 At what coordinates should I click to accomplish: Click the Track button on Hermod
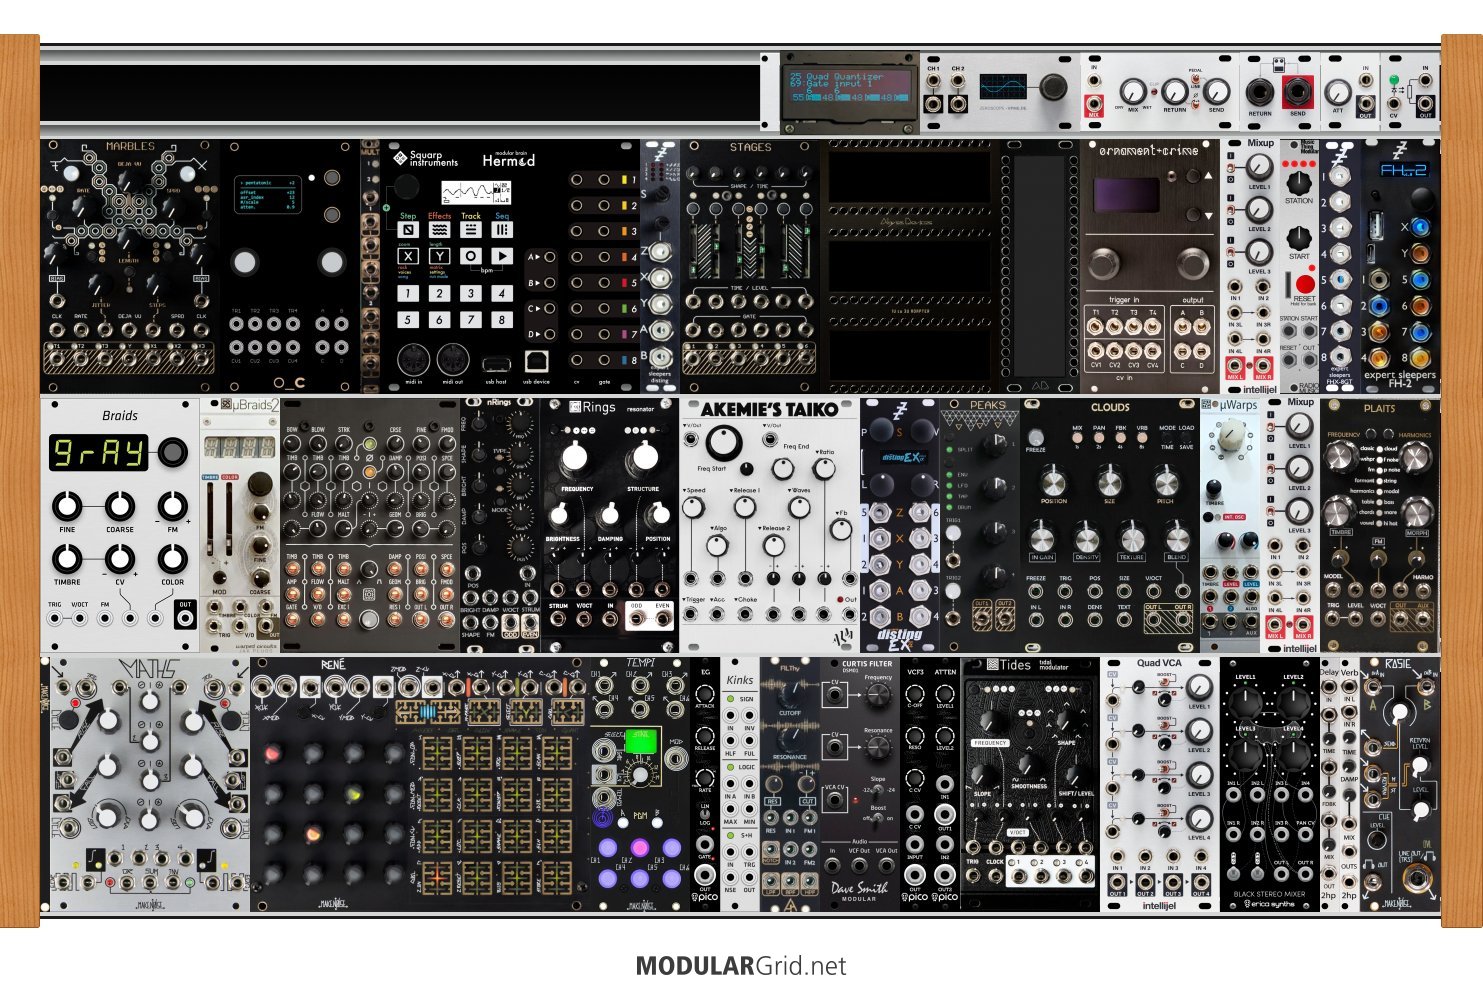471,229
